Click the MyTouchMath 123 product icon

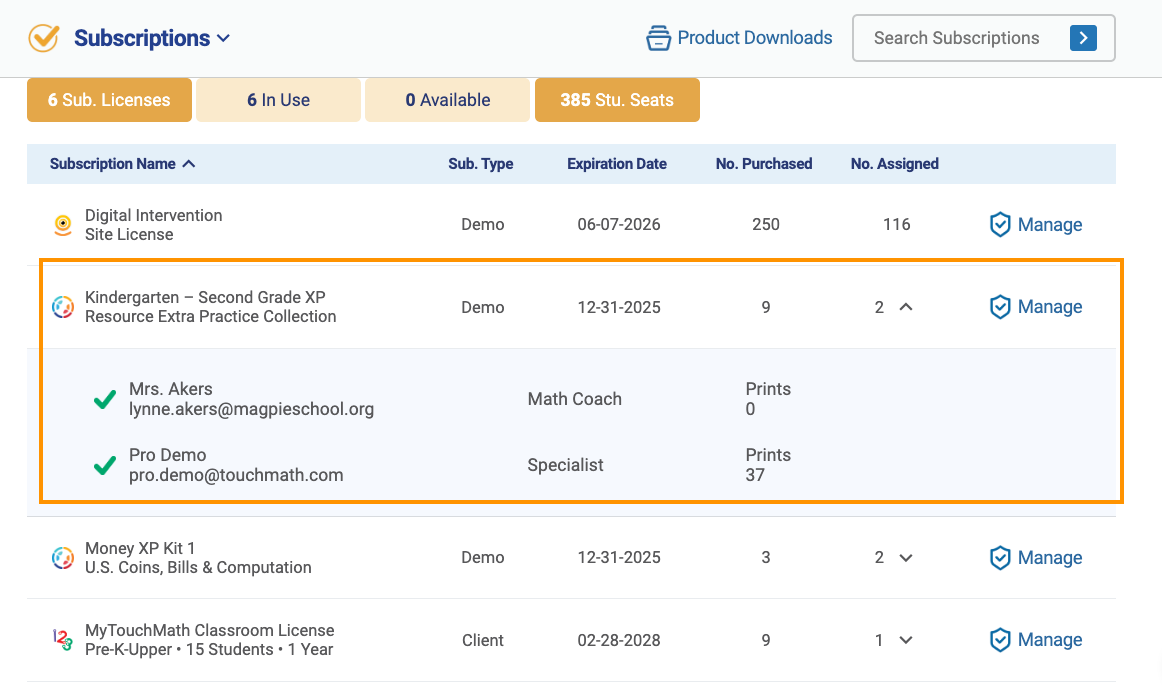pos(63,640)
